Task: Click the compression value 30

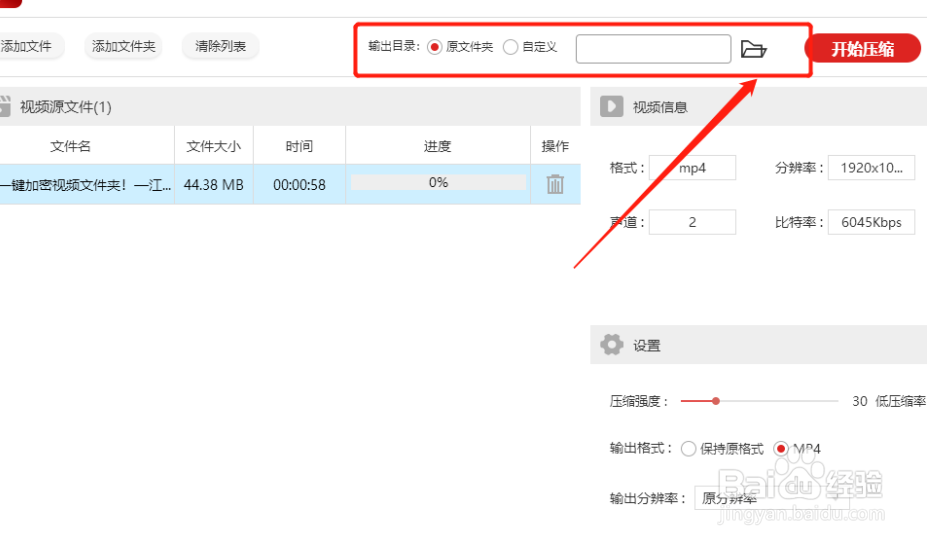Action: 860,401
